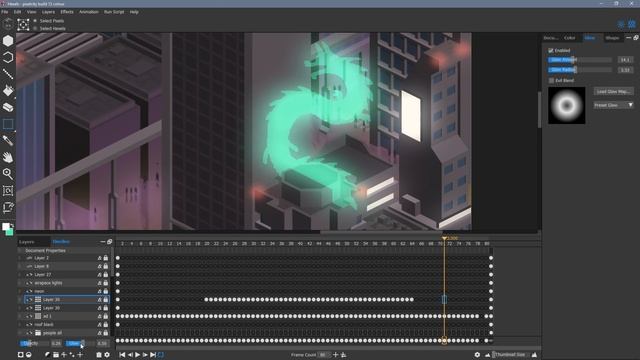Open layer settings gear icon in Layers panel
The image size is (640, 360).
tap(107, 355)
